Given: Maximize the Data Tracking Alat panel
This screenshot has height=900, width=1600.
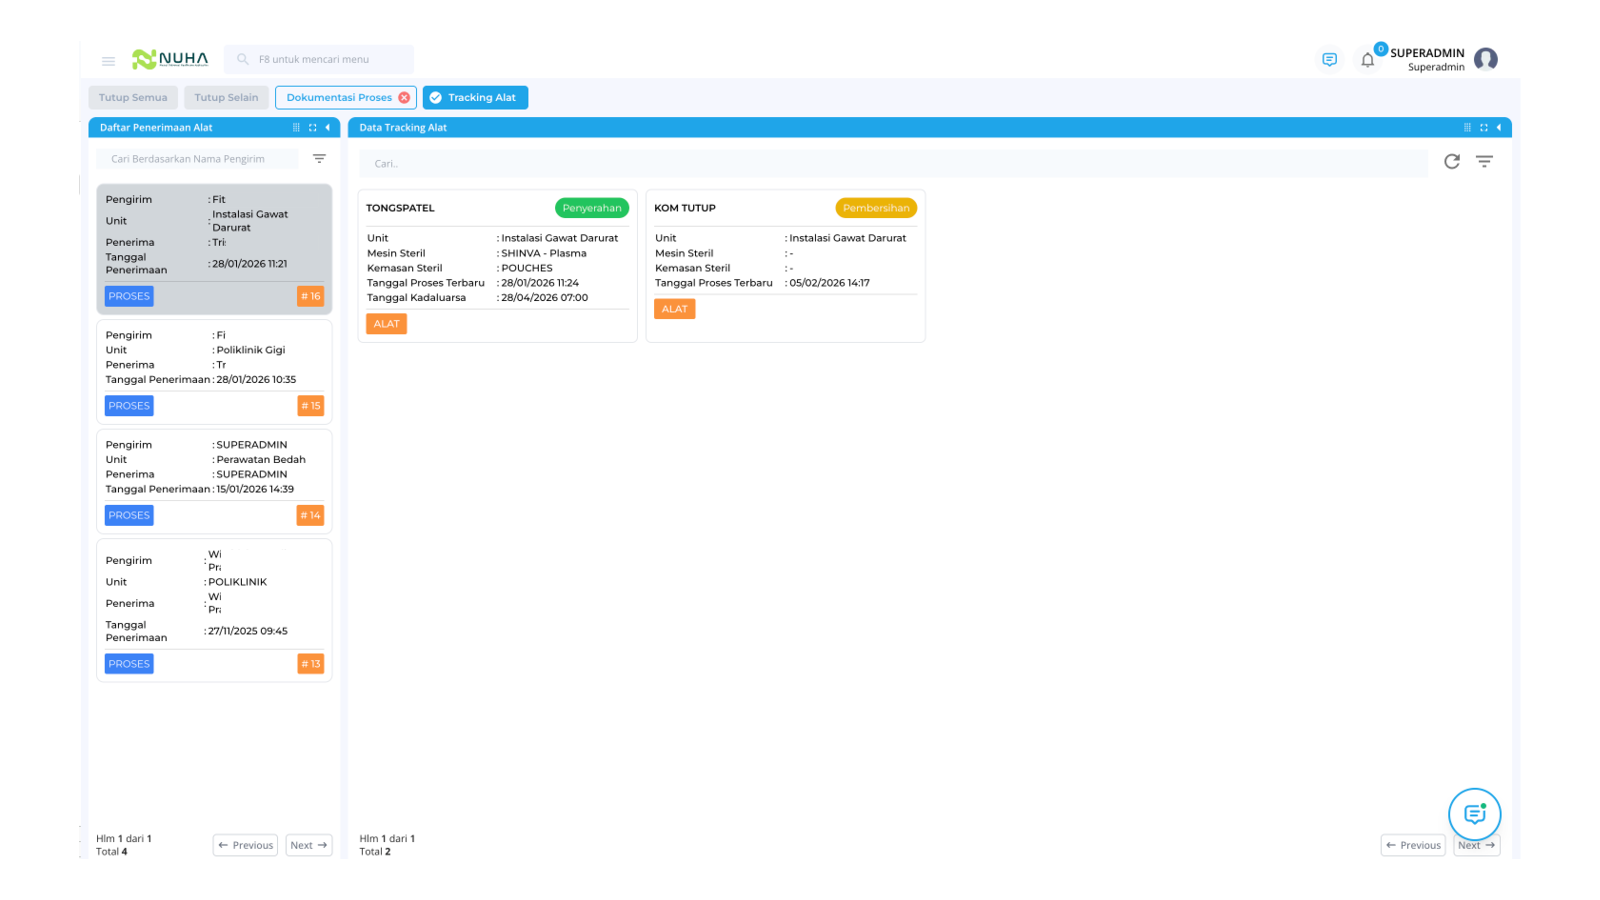Looking at the screenshot, I should pos(1483,128).
